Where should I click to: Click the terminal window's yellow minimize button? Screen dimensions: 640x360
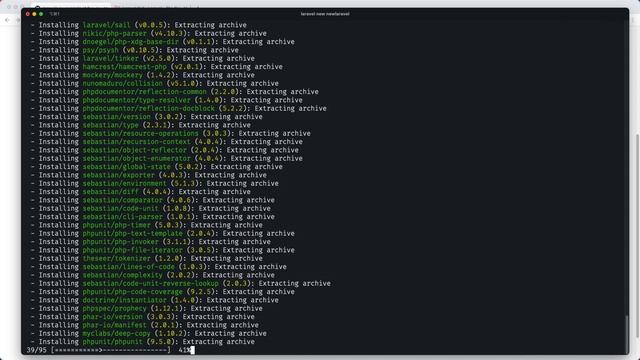coord(34,14)
